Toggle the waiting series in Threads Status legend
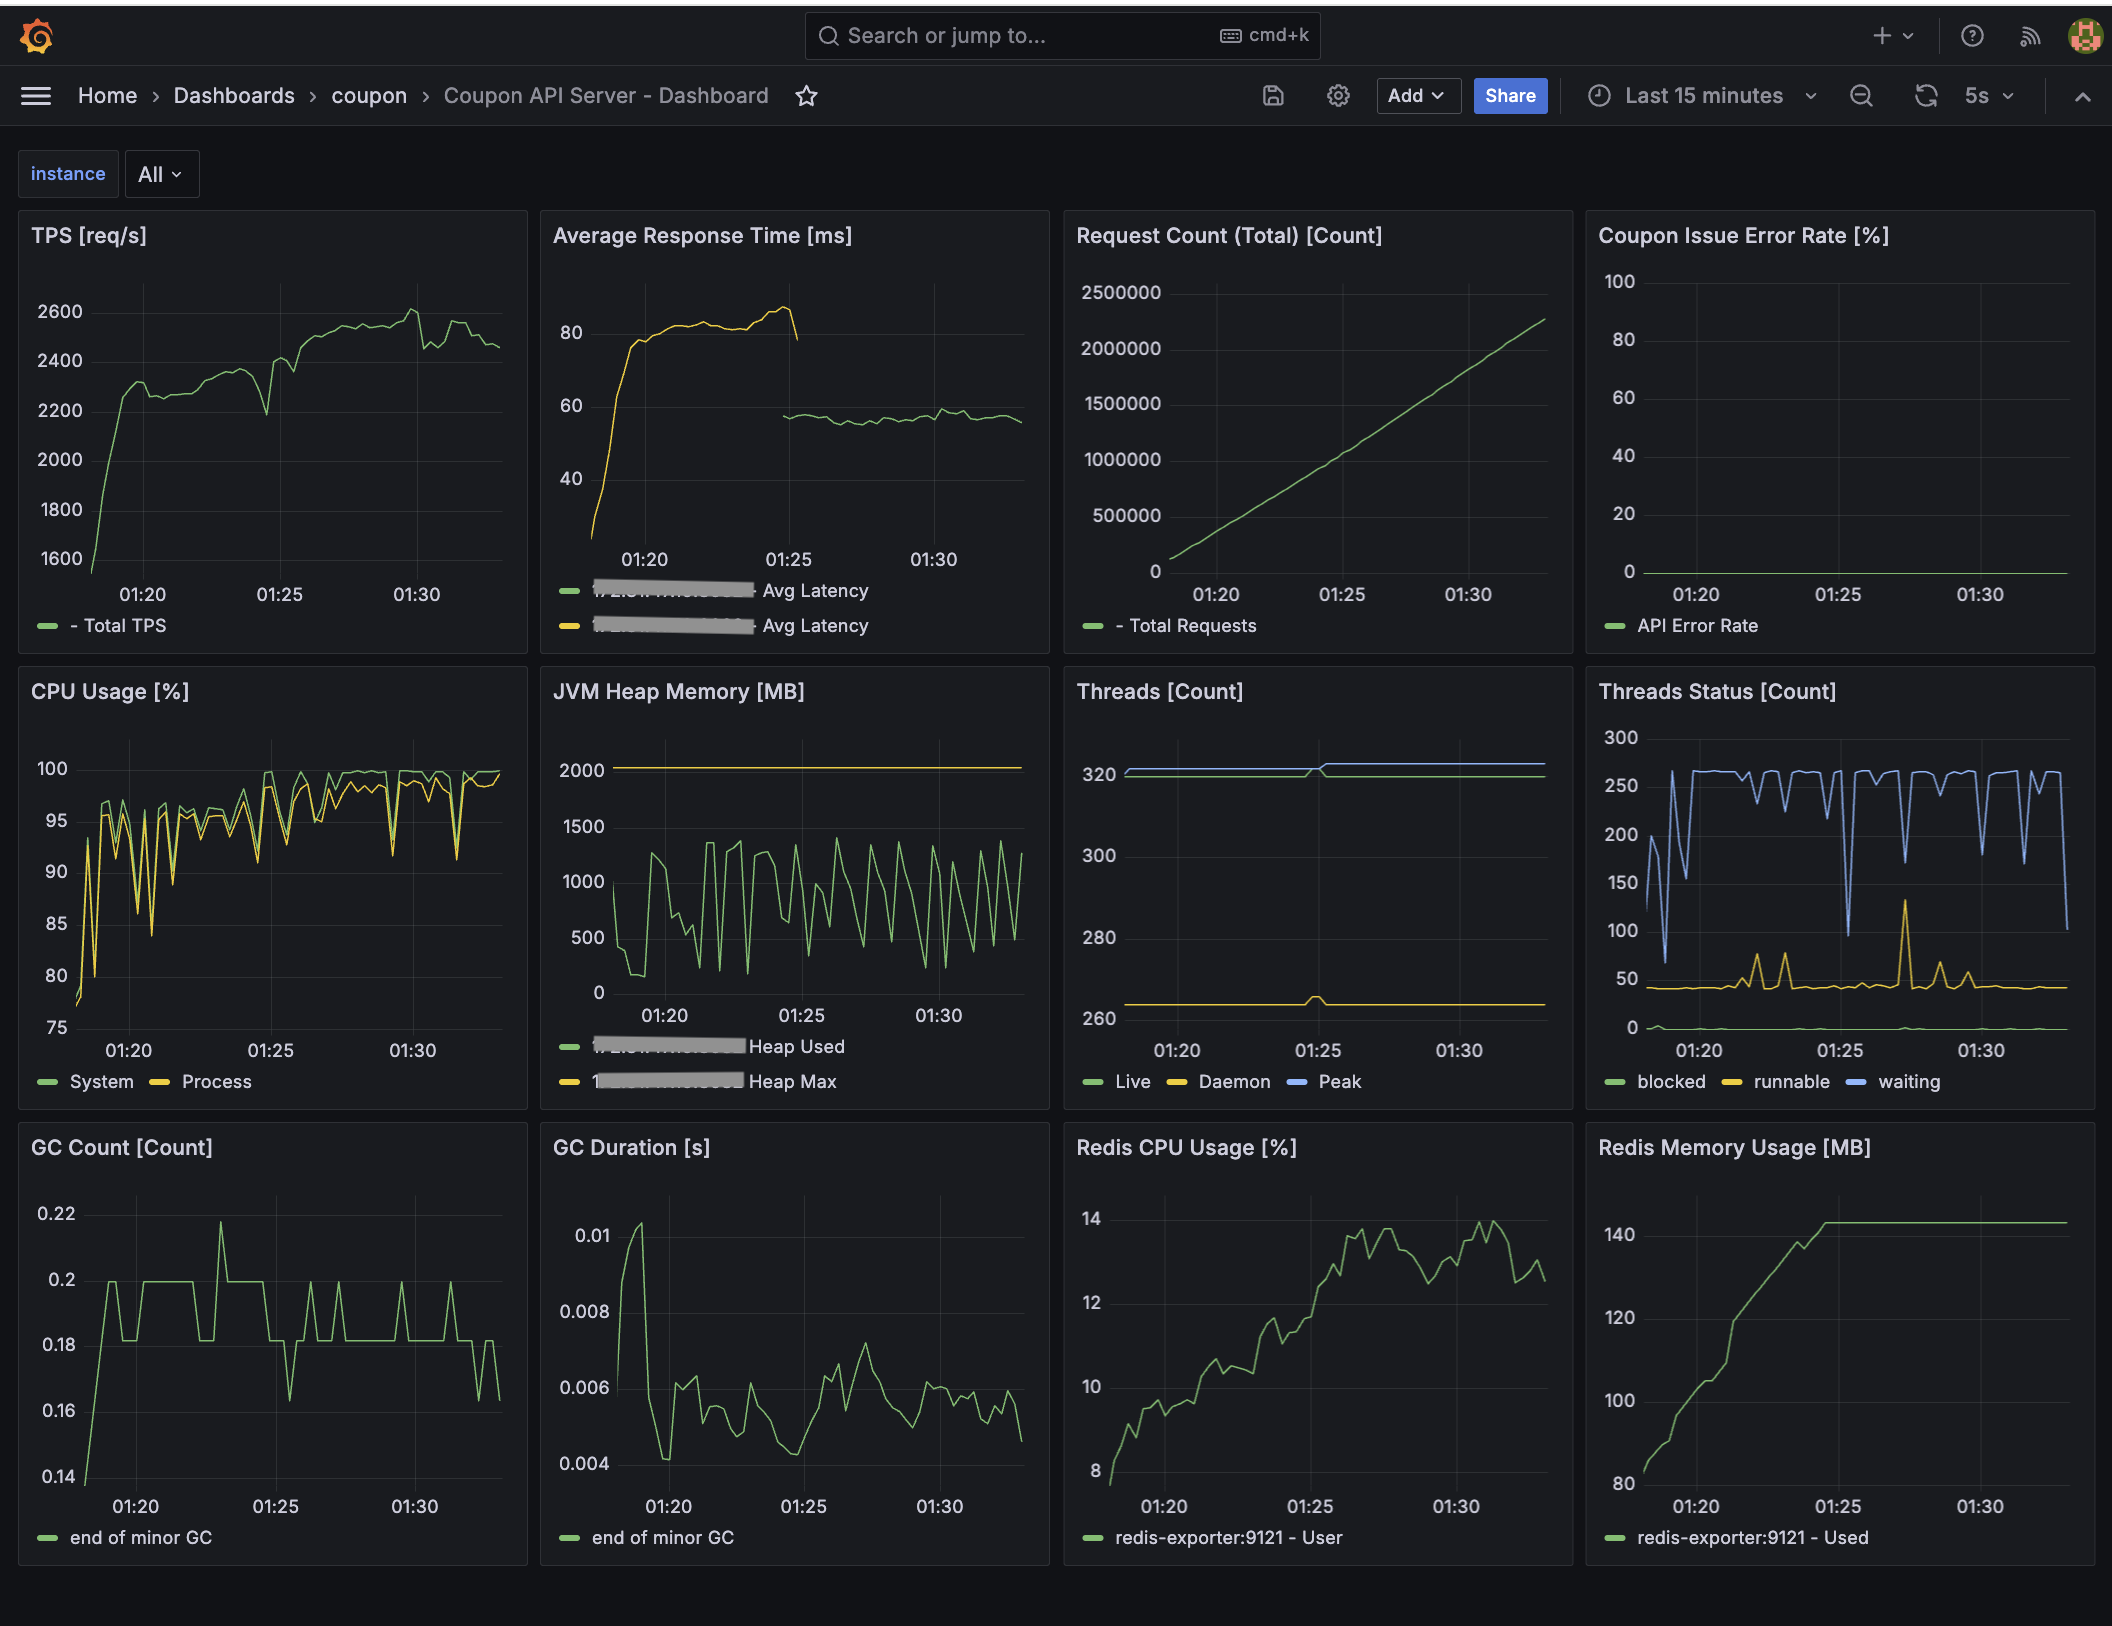 [x=1908, y=1082]
